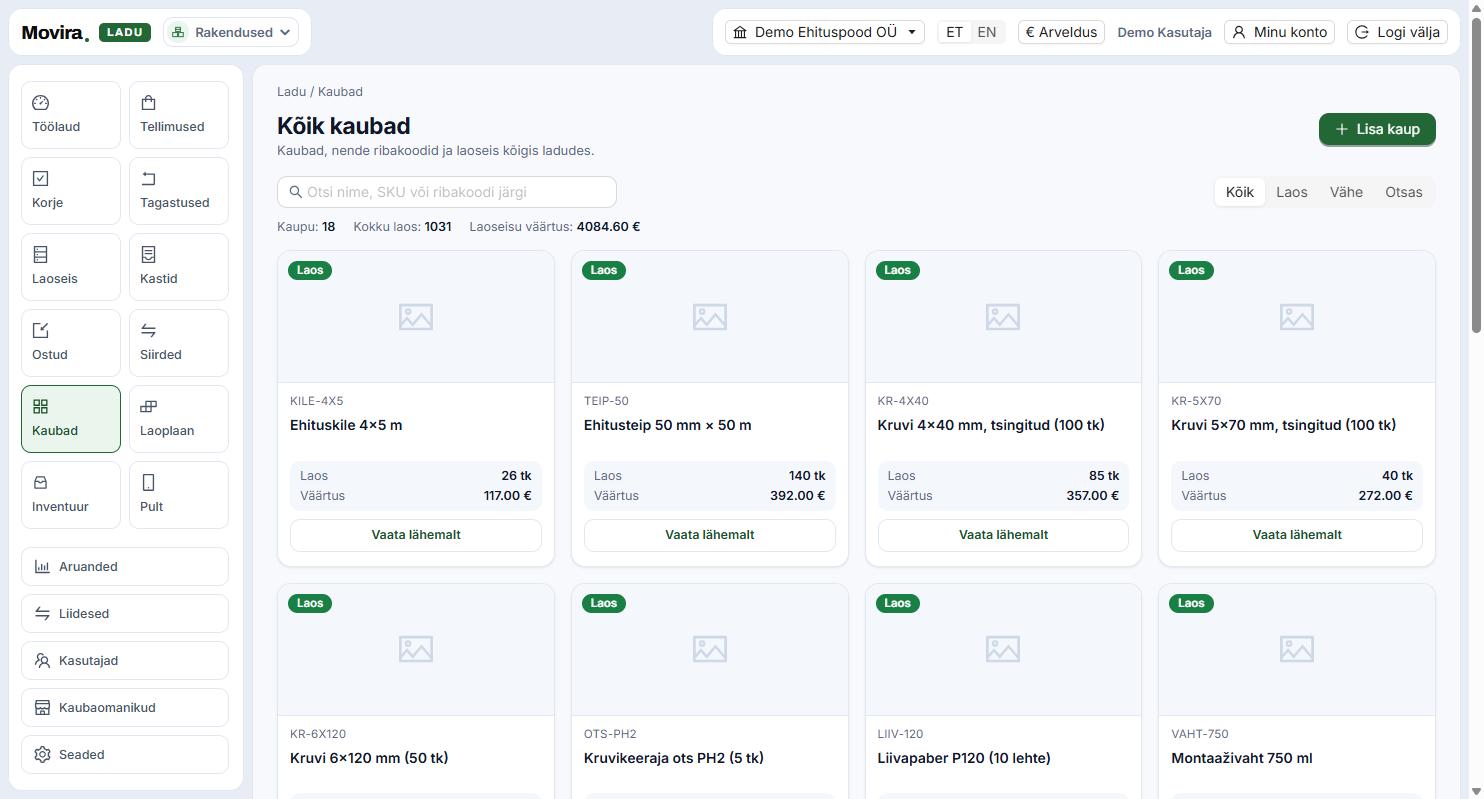View details of Kruvi 5×70 mm product
The height and width of the screenshot is (799, 1484).
click(1297, 535)
